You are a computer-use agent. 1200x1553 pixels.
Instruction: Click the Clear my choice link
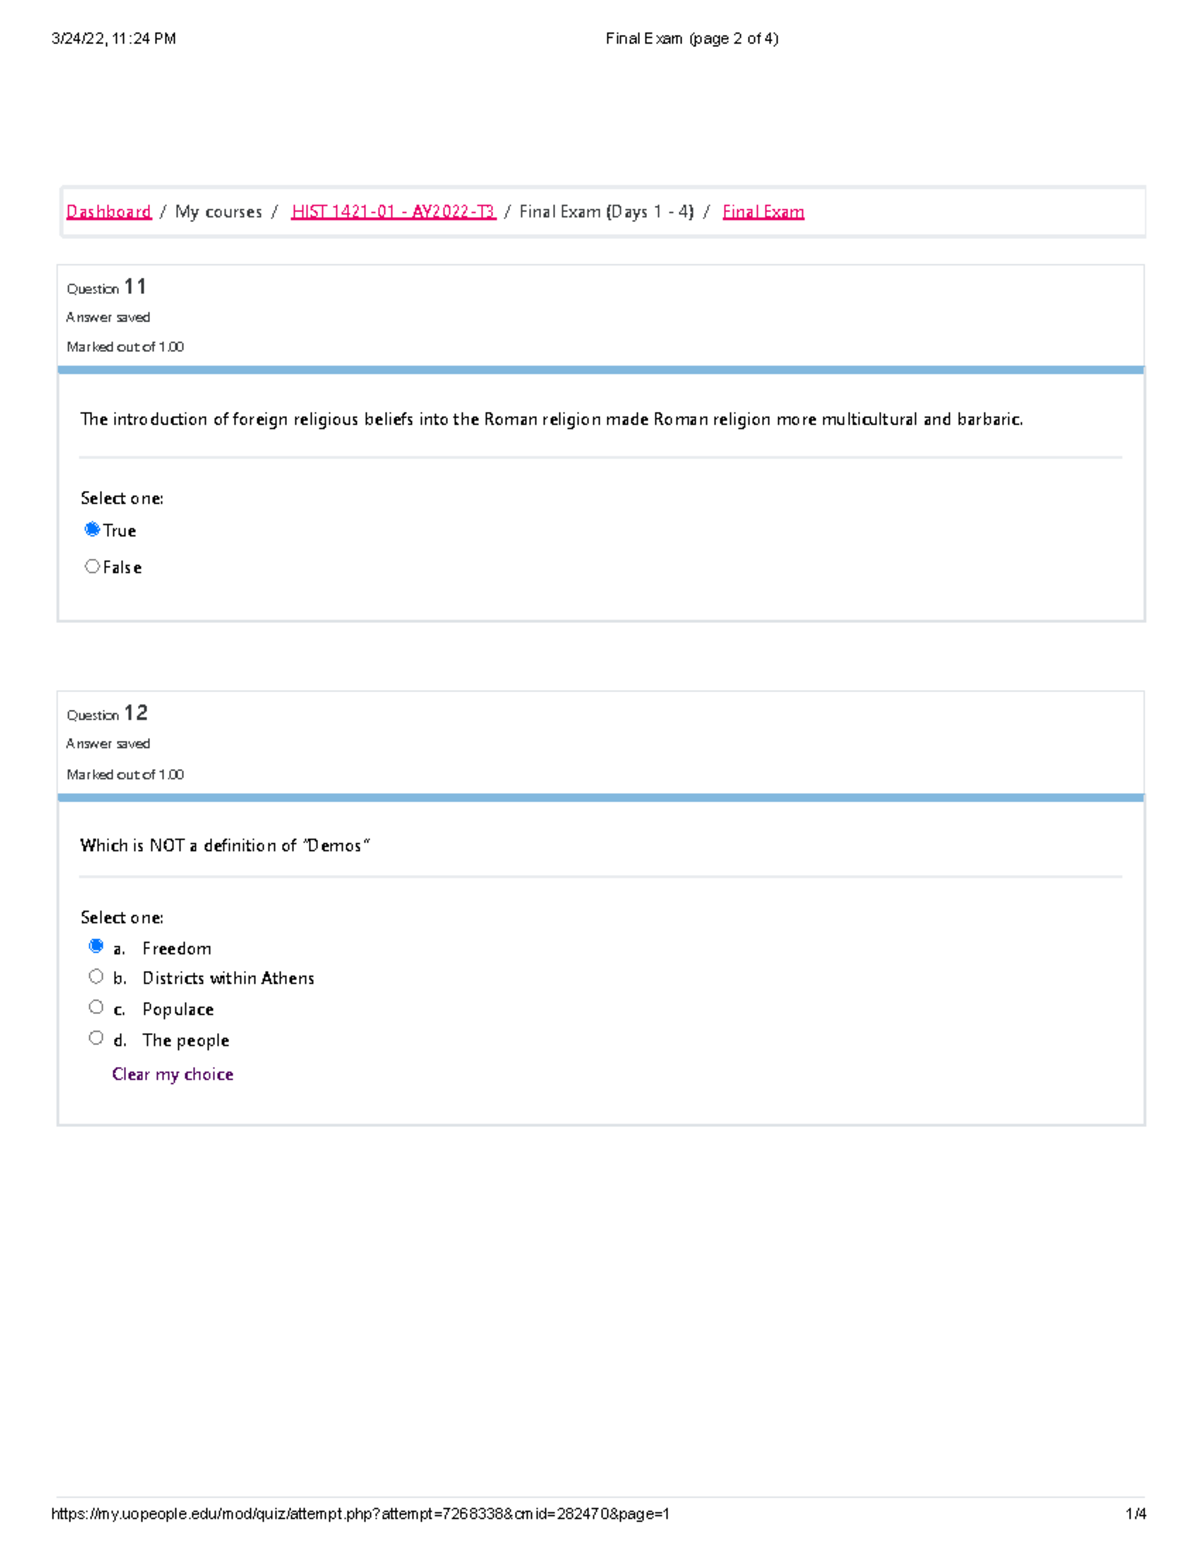point(172,1074)
